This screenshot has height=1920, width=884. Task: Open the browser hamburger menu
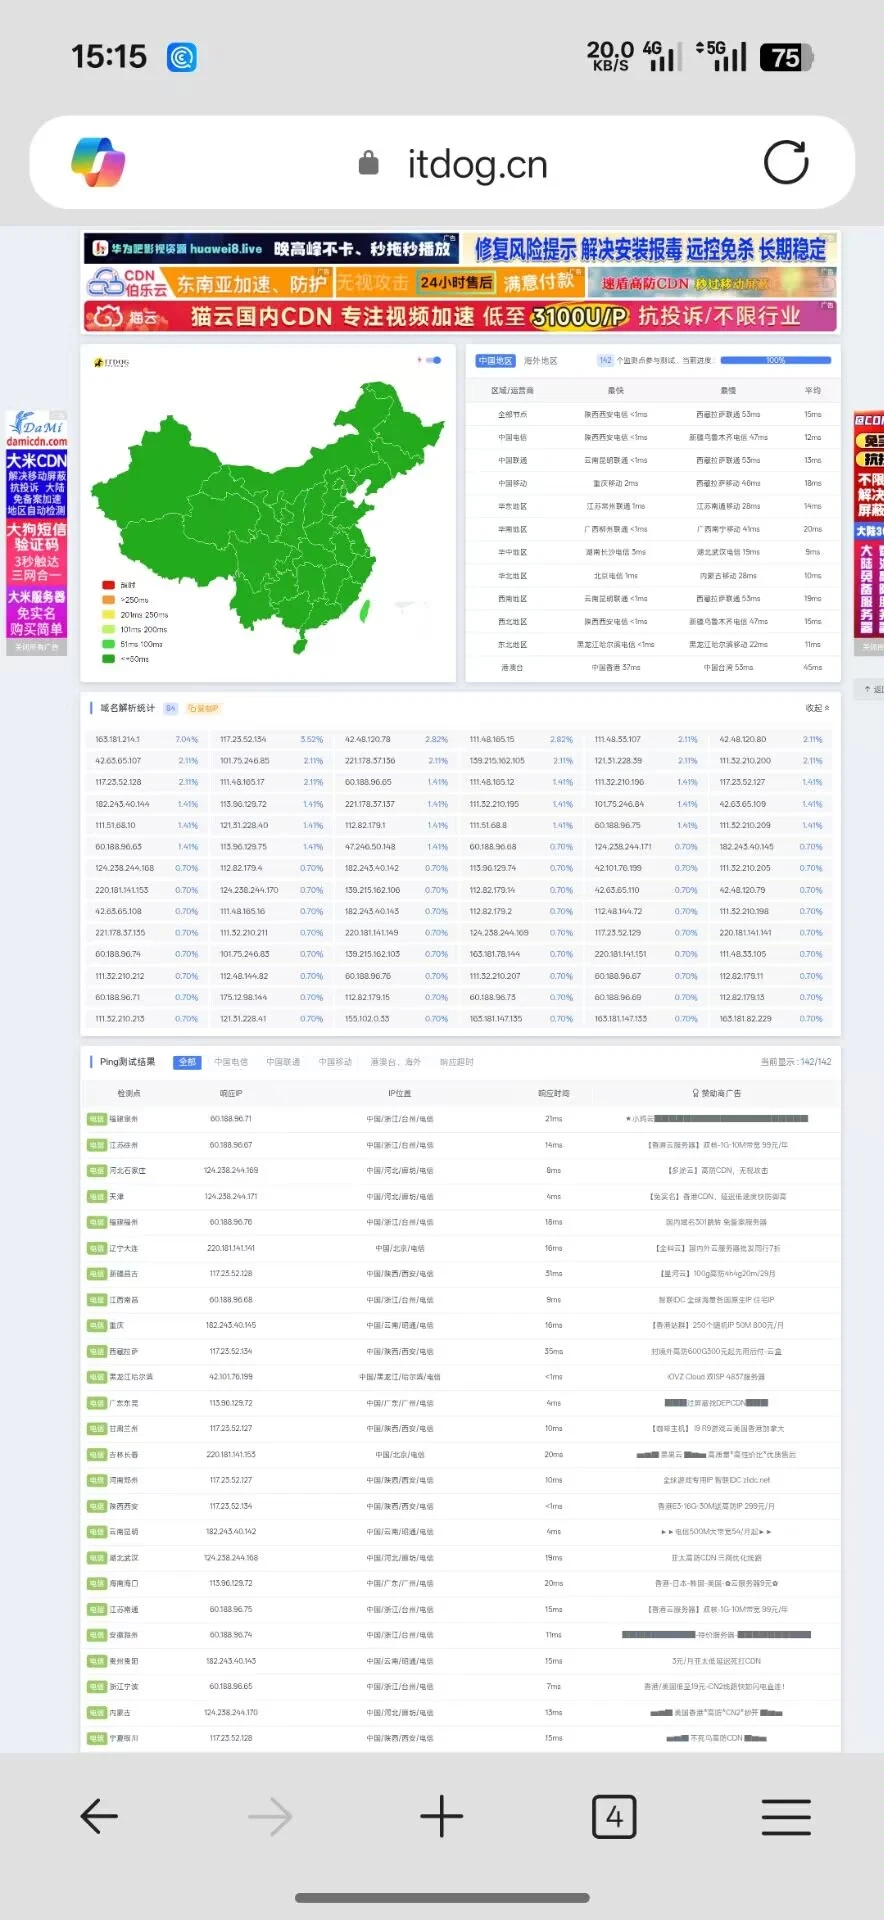tap(786, 1816)
